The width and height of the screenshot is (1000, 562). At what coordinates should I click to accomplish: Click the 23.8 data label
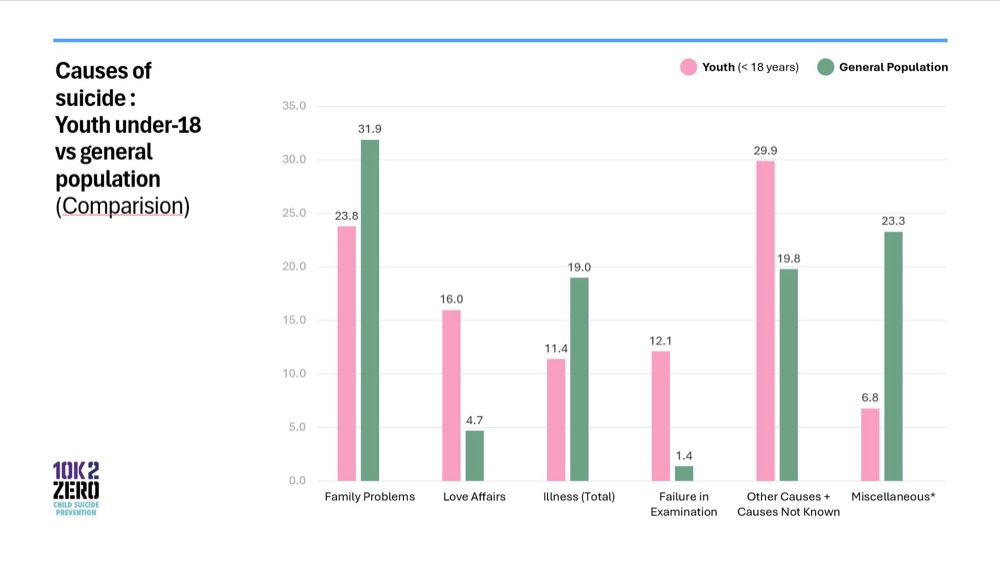[x=346, y=216]
